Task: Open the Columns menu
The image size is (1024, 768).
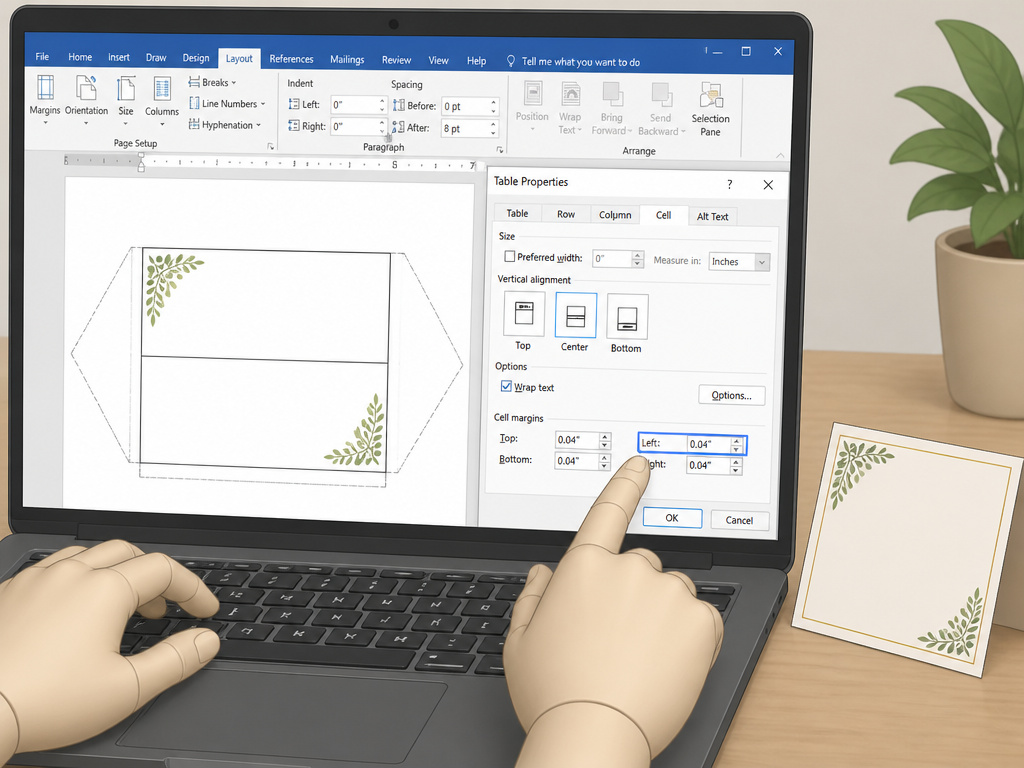Action: (162, 101)
